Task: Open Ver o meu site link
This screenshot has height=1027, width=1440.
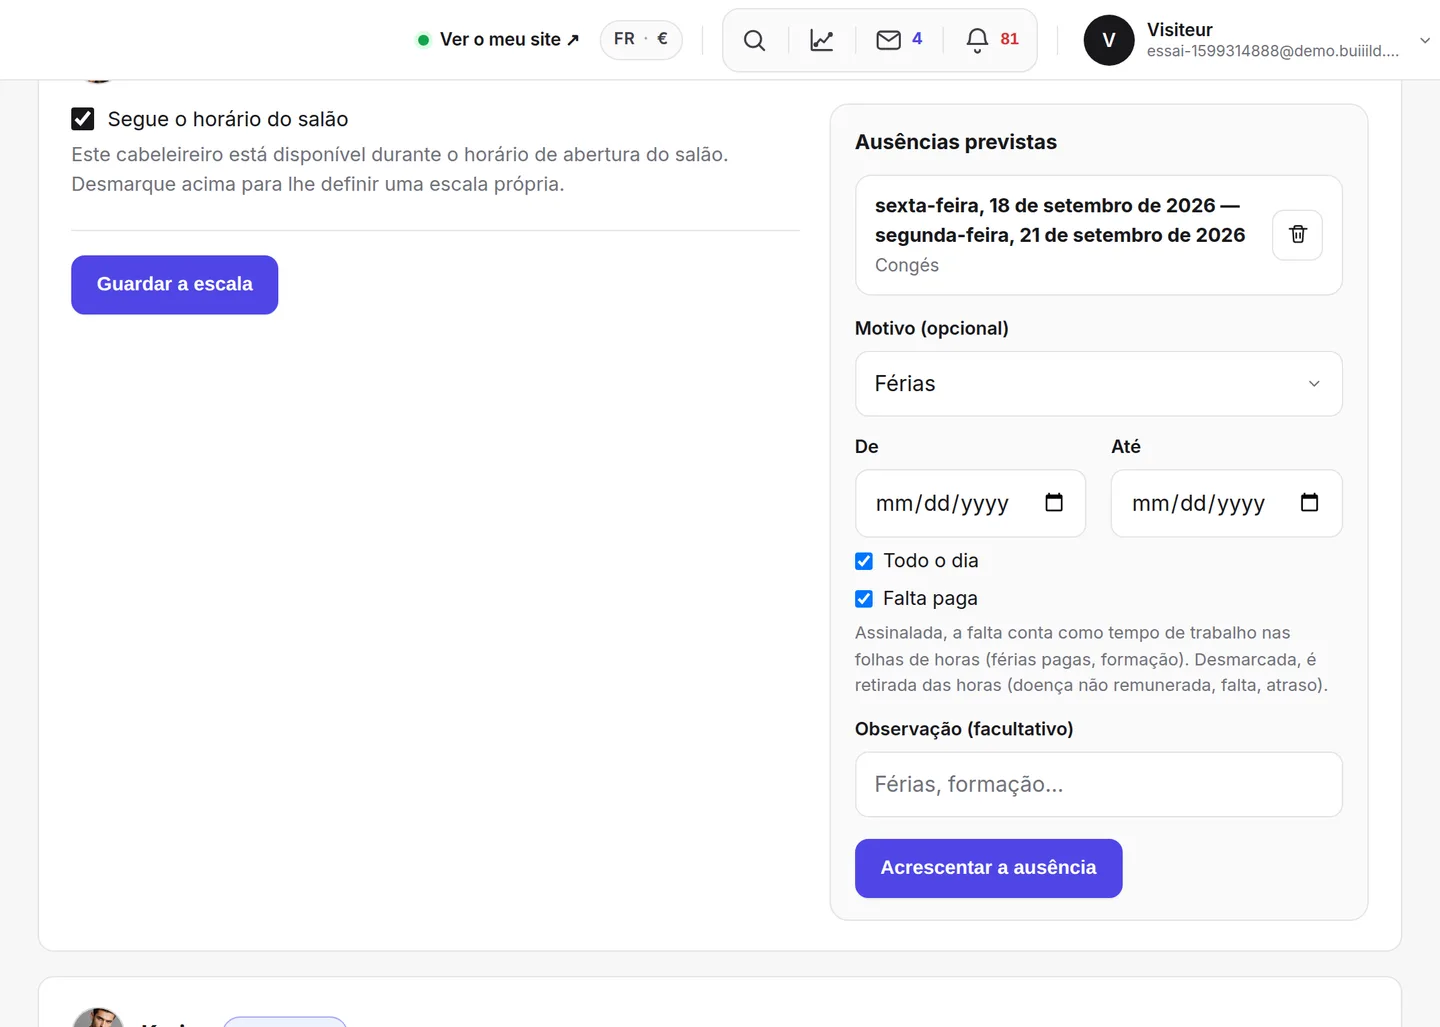Action: coord(498,40)
